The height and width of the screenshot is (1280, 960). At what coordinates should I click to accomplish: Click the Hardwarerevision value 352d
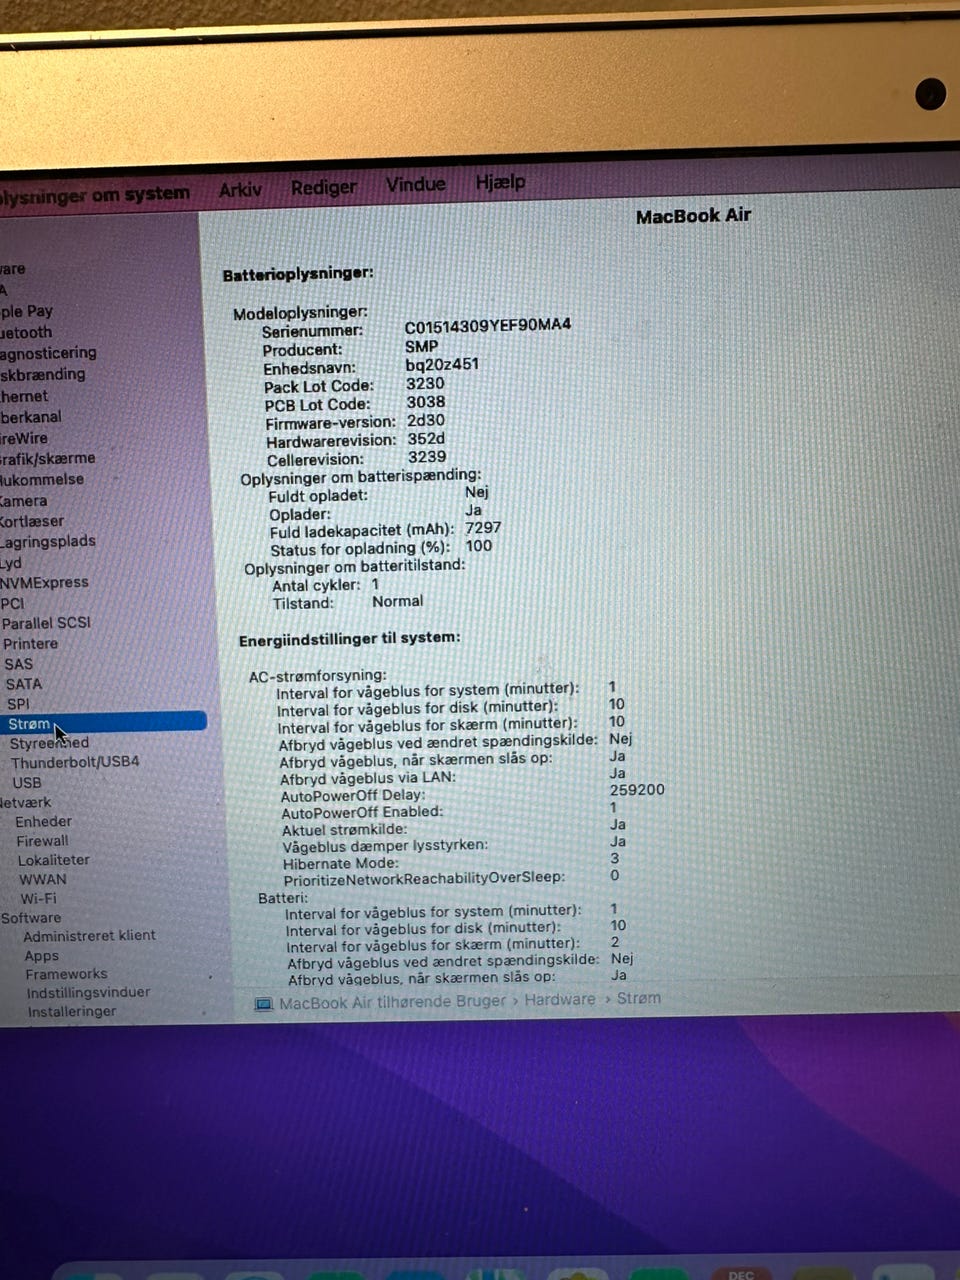pyautogui.click(x=426, y=438)
